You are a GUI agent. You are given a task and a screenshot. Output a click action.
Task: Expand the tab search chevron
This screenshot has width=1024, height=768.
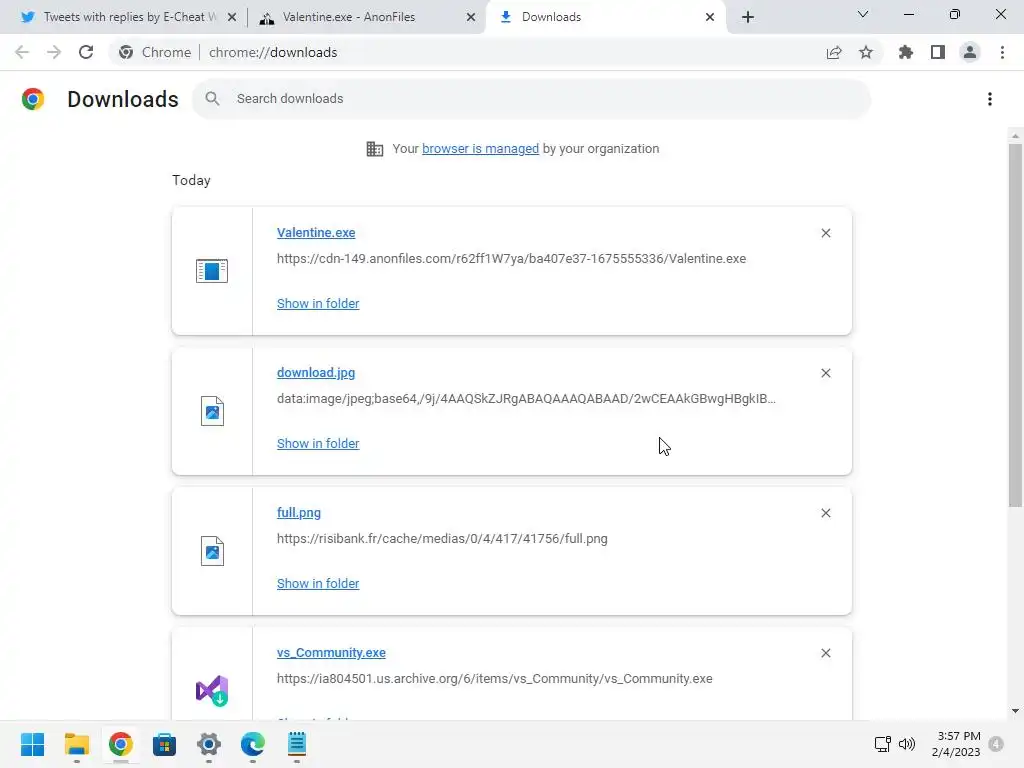pyautogui.click(x=863, y=14)
